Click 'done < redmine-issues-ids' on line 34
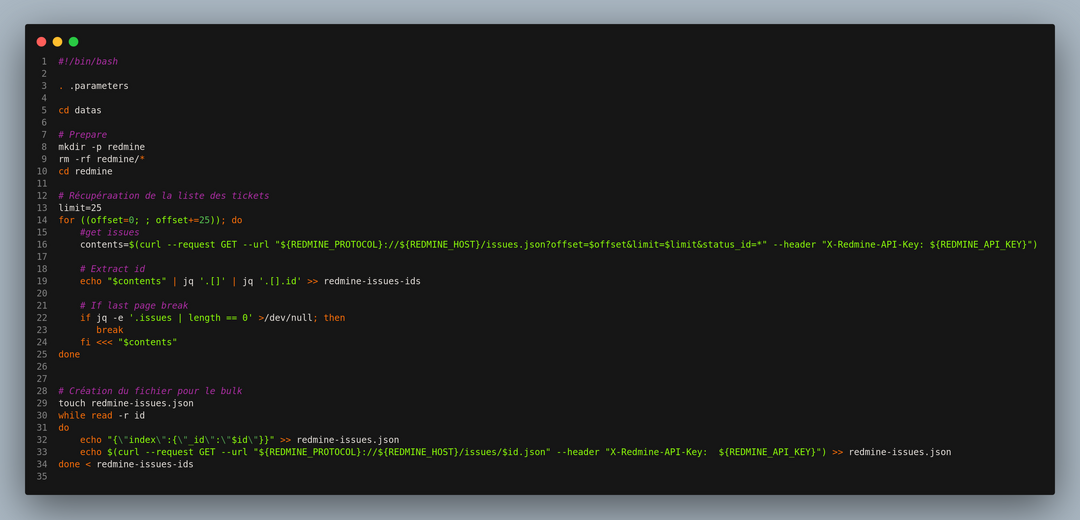 coord(125,464)
